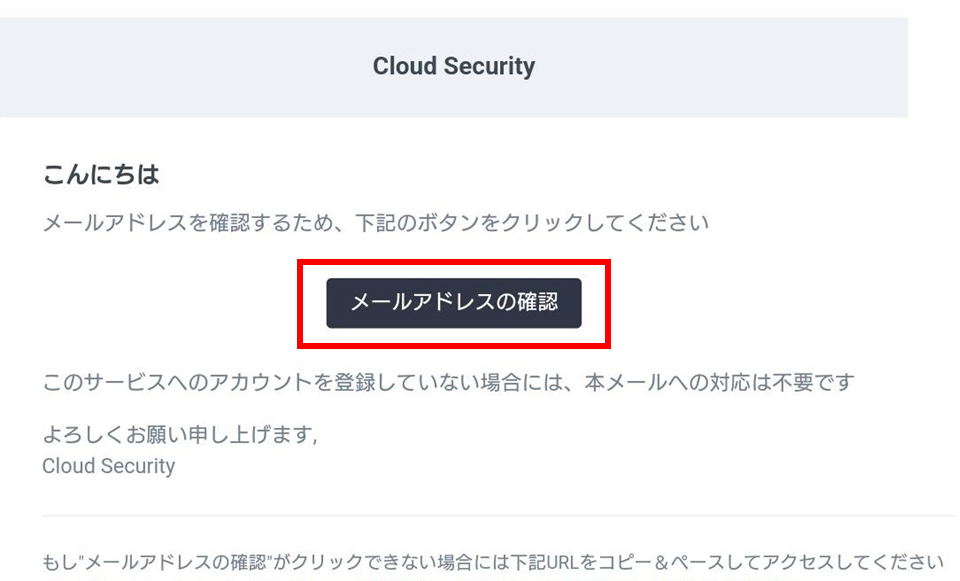Click the line about アカウントを登録していない場合

coord(448,382)
